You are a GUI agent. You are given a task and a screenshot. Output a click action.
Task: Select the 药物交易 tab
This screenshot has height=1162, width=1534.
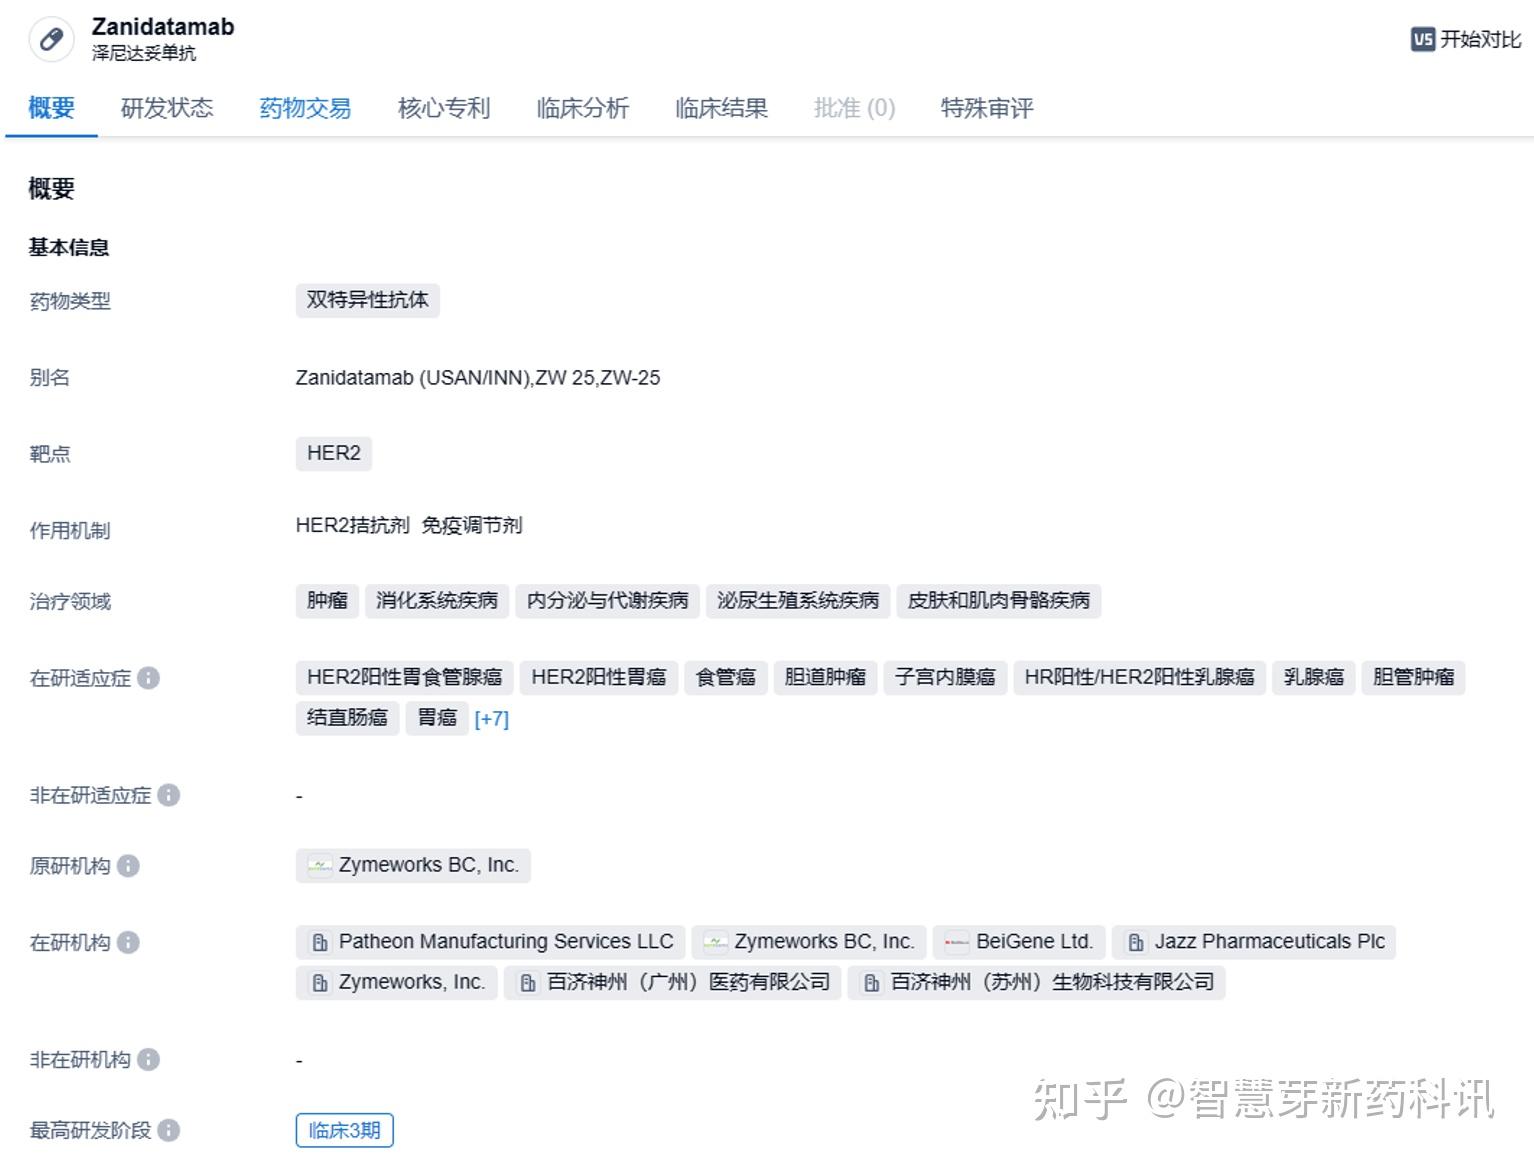pos(305,109)
